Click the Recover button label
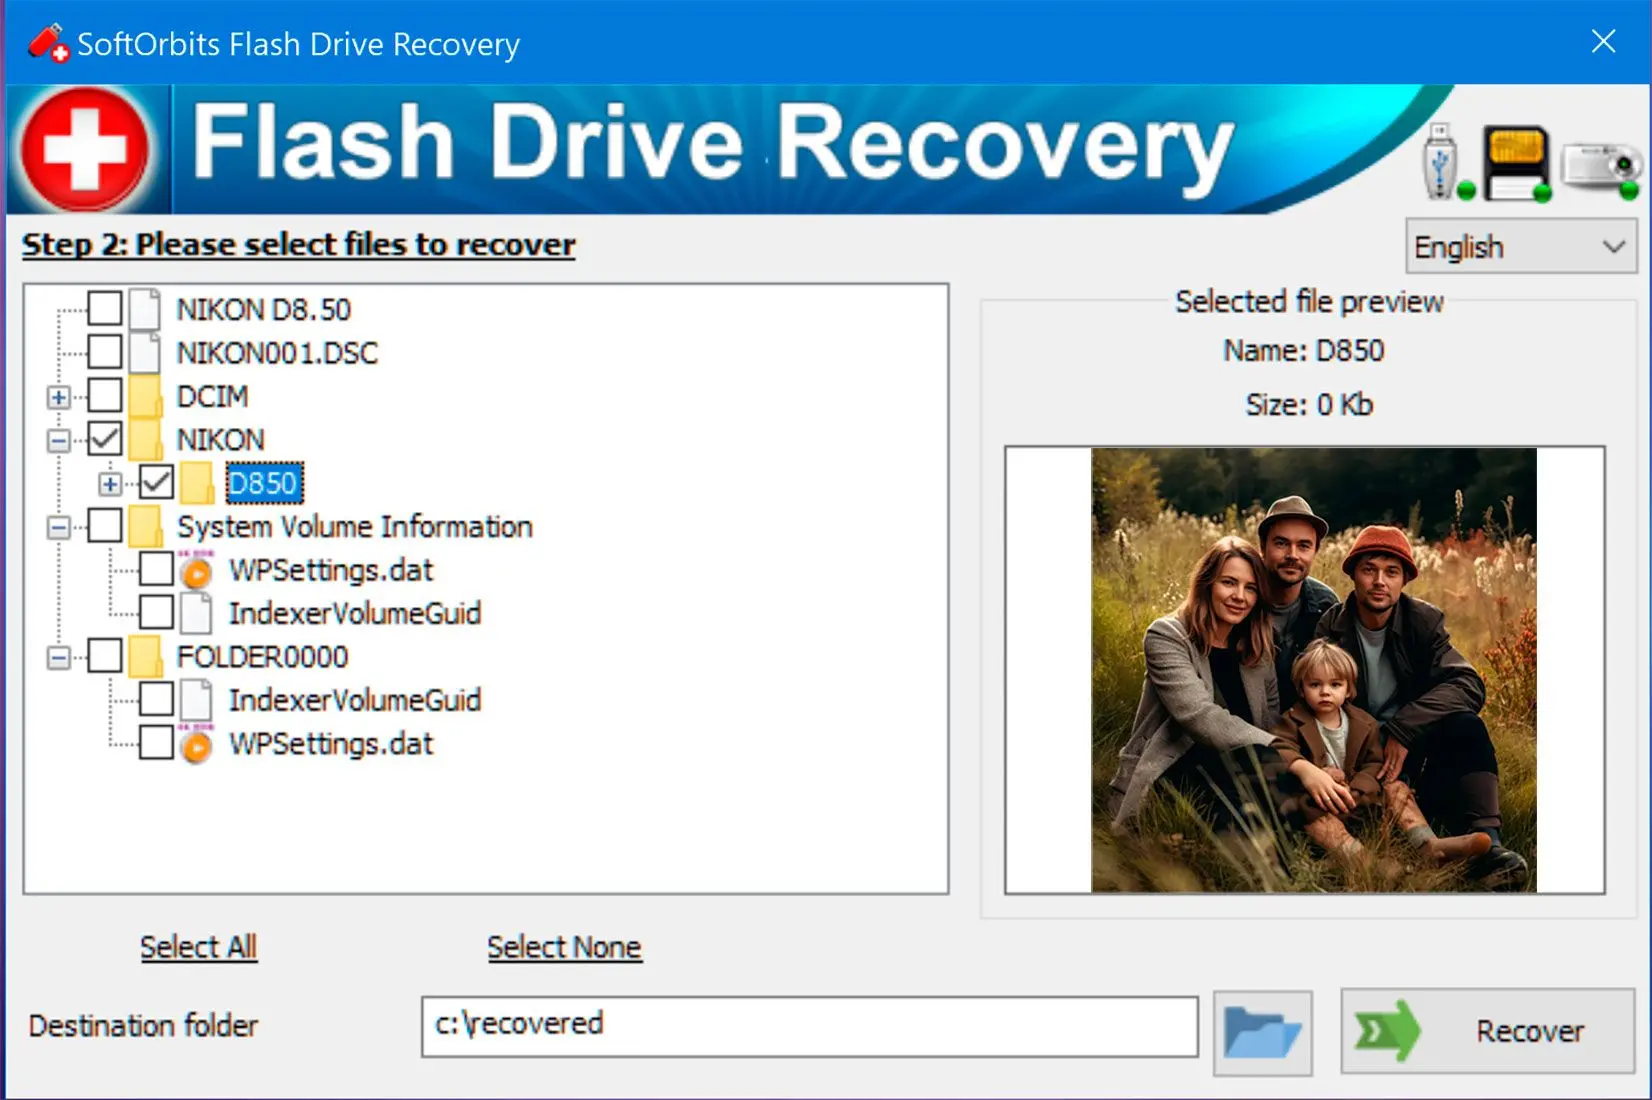 click(1530, 1031)
